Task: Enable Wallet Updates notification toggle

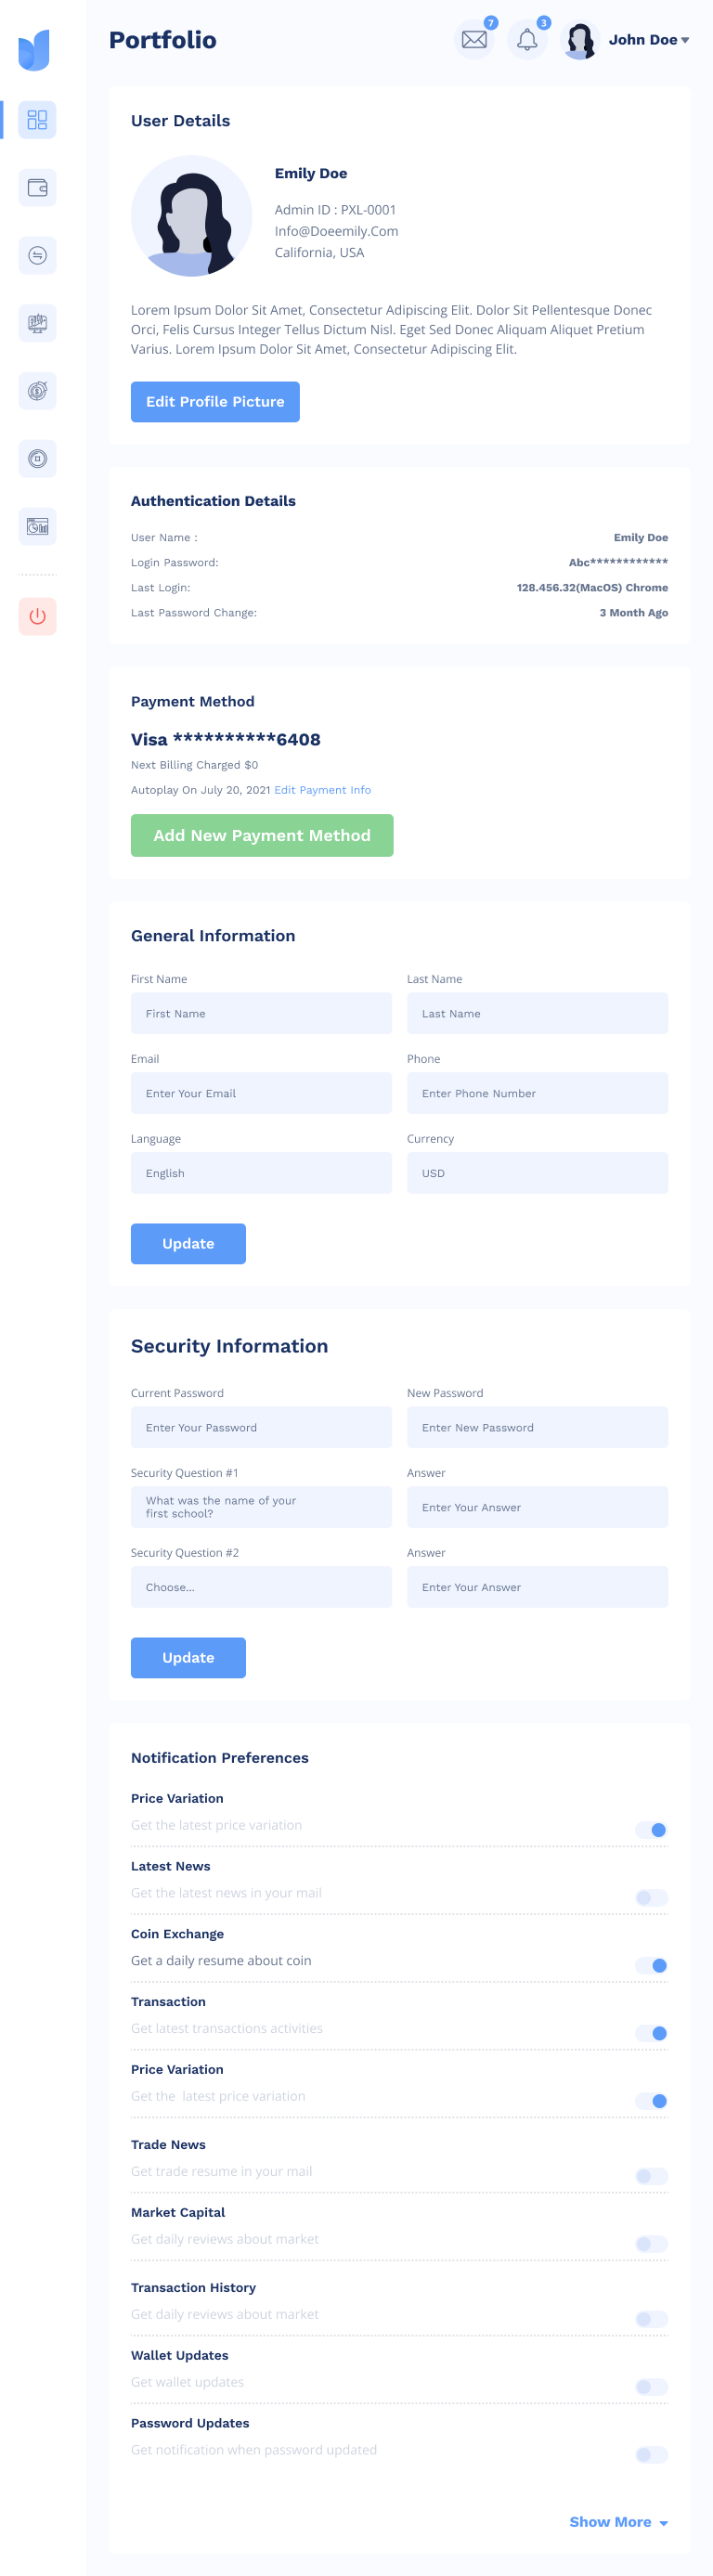Action: [x=651, y=2386]
